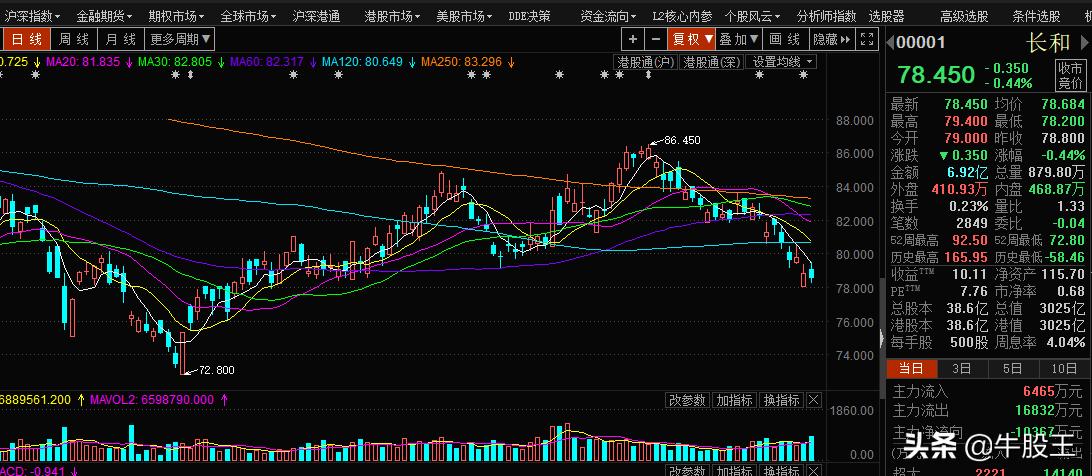Viewport: 1092px width, 476px height.
Task: Click the MAVOL2 up-arrow indicator
Action: coord(225,399)
